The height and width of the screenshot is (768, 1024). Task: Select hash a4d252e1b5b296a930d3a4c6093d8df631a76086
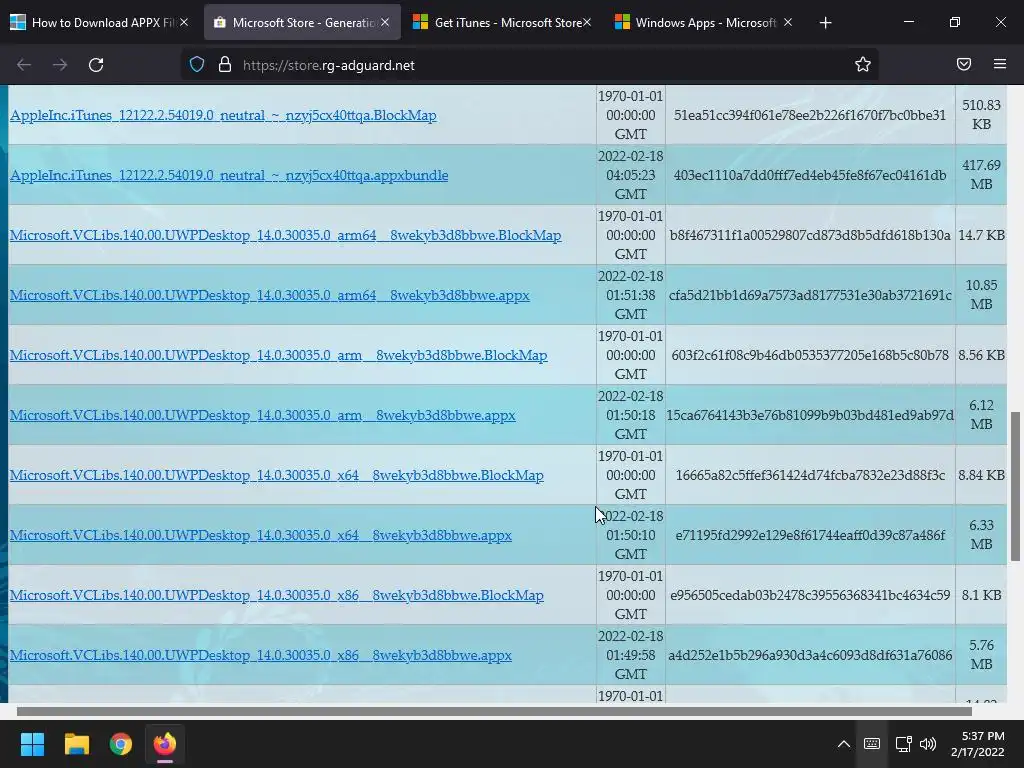(x=810, y=656)
